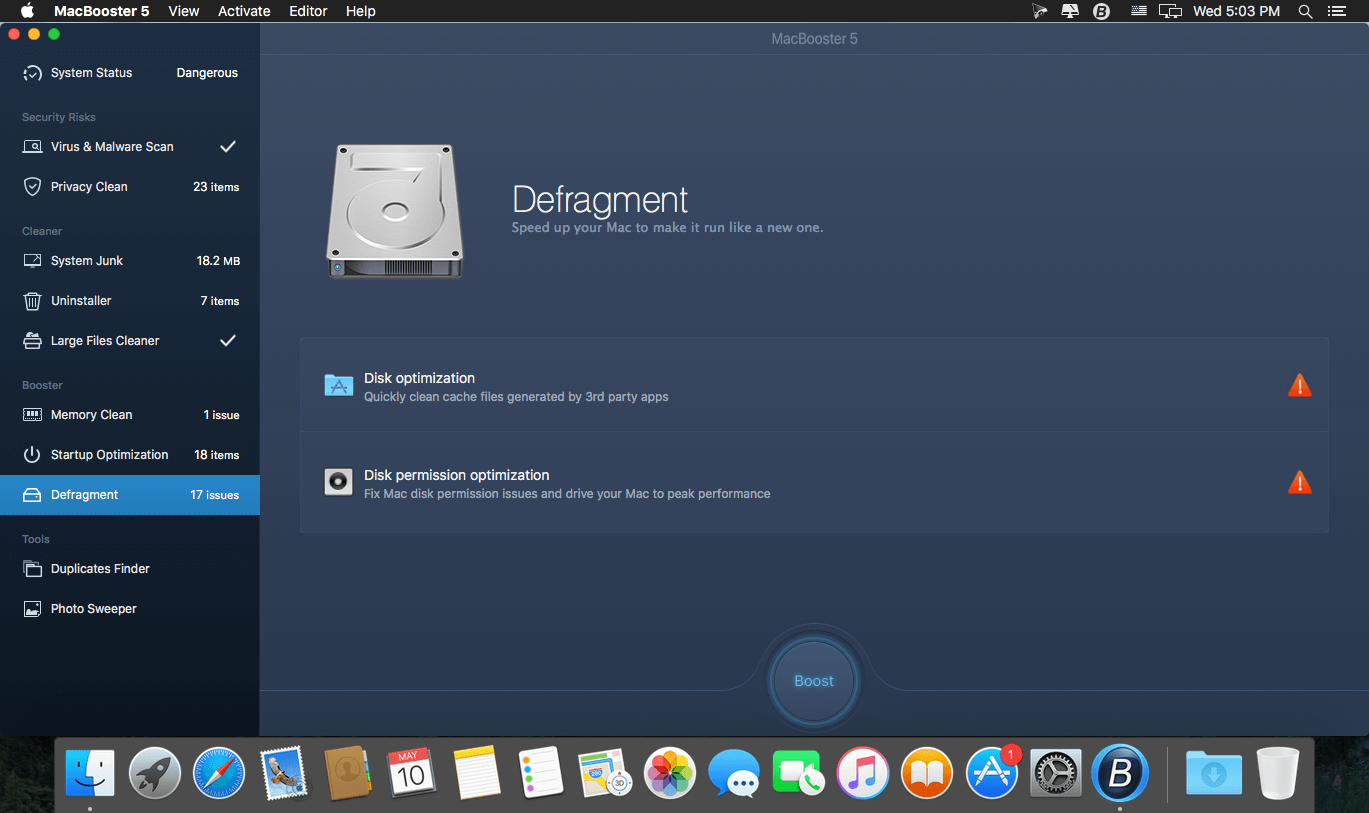Click the Photo Sweeper icon

(x=33, y=609)
